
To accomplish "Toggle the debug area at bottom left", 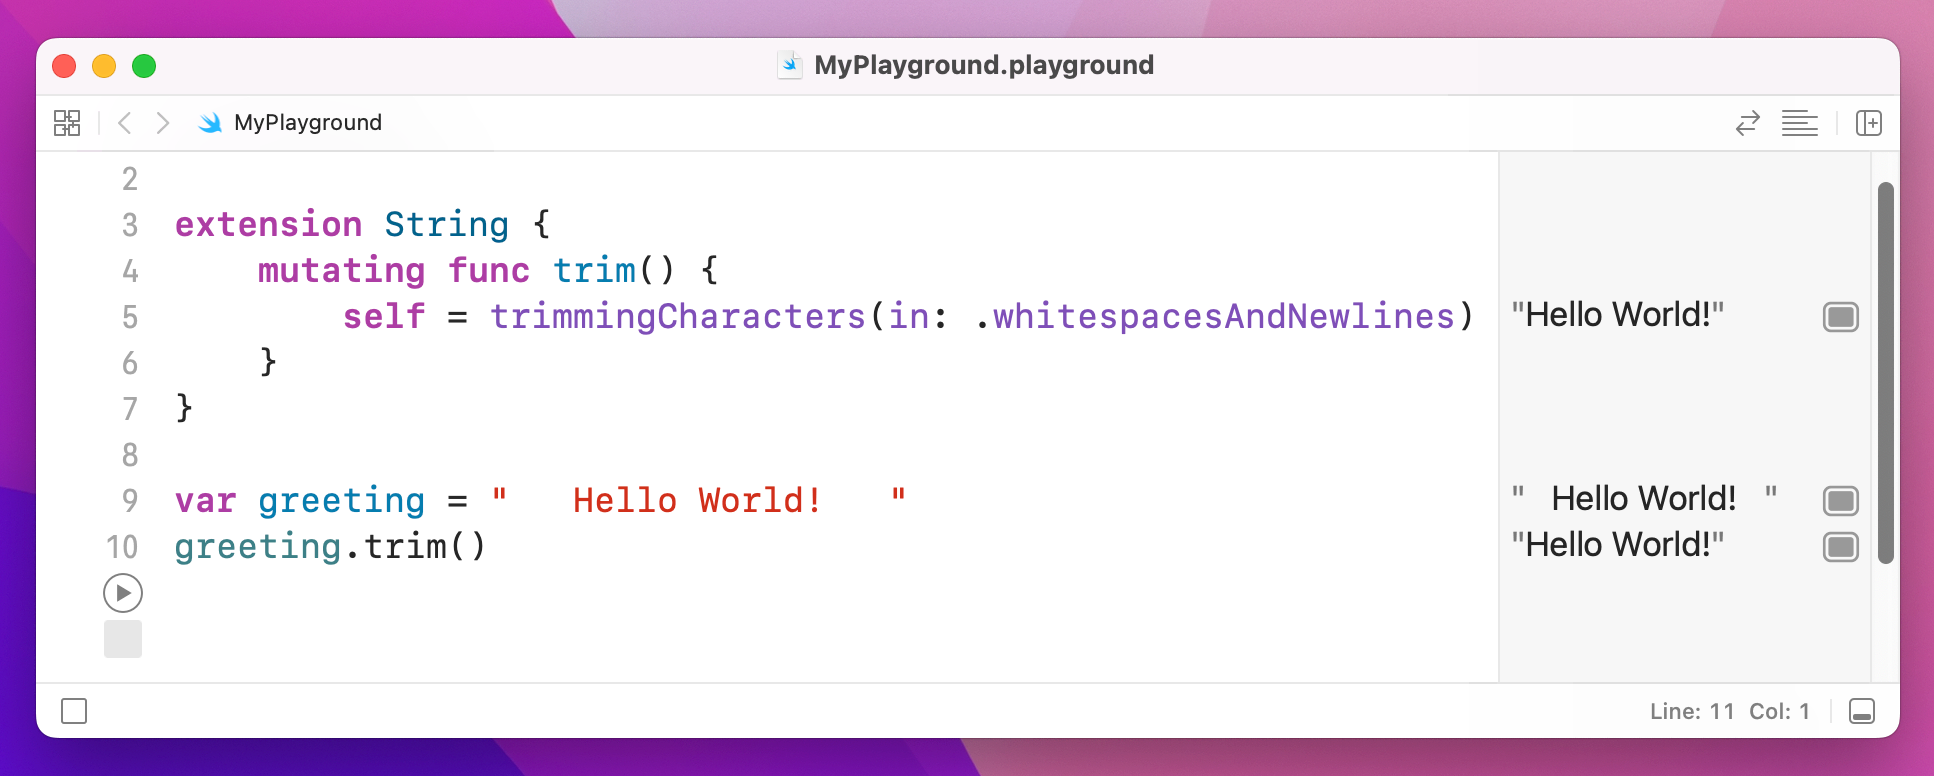I will pyautogui.click(x=74, y=711).
